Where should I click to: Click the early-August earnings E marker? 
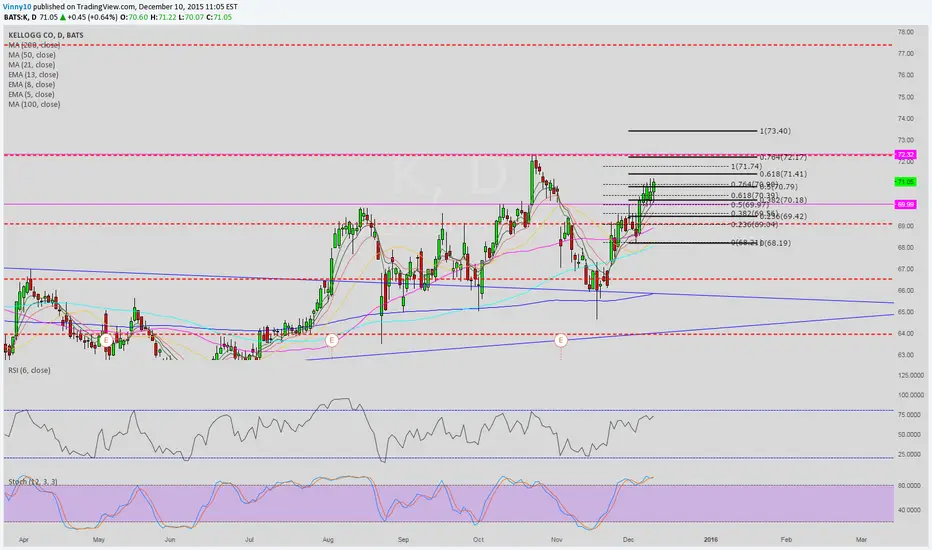click(332, 340)
